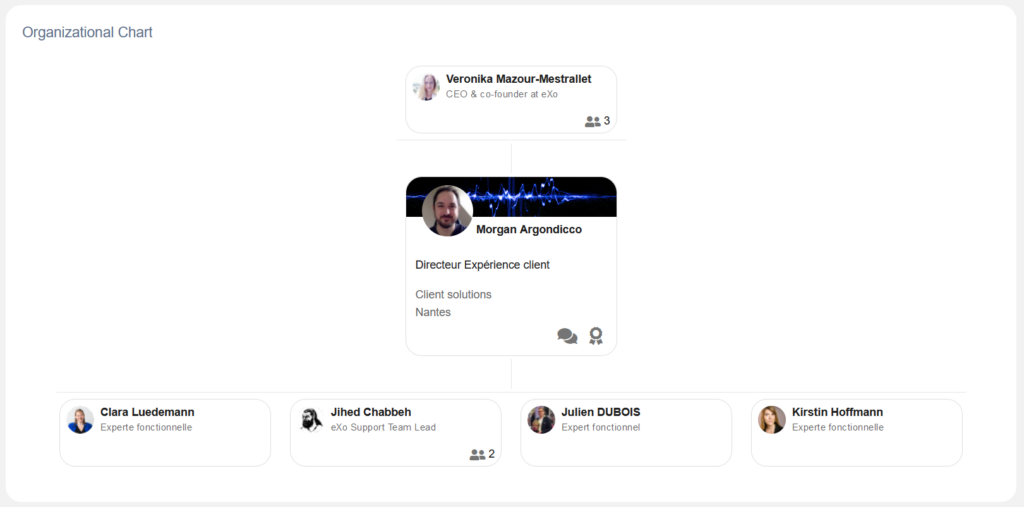The width and height of the screenshot is (1024, 507).
Task: Expand Veronika's 3 direct reports
Action: pos(598,122)
